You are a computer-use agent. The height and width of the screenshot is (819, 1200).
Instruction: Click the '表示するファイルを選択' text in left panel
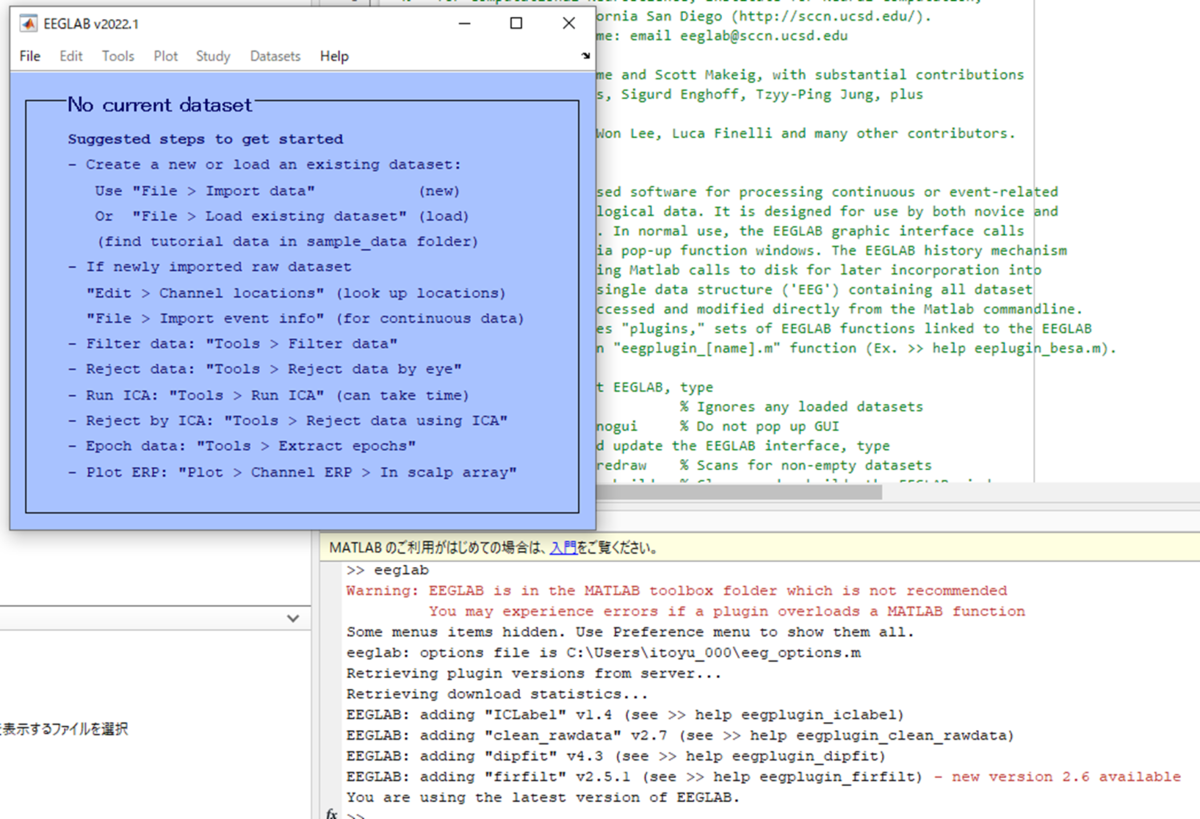(64, 729)
